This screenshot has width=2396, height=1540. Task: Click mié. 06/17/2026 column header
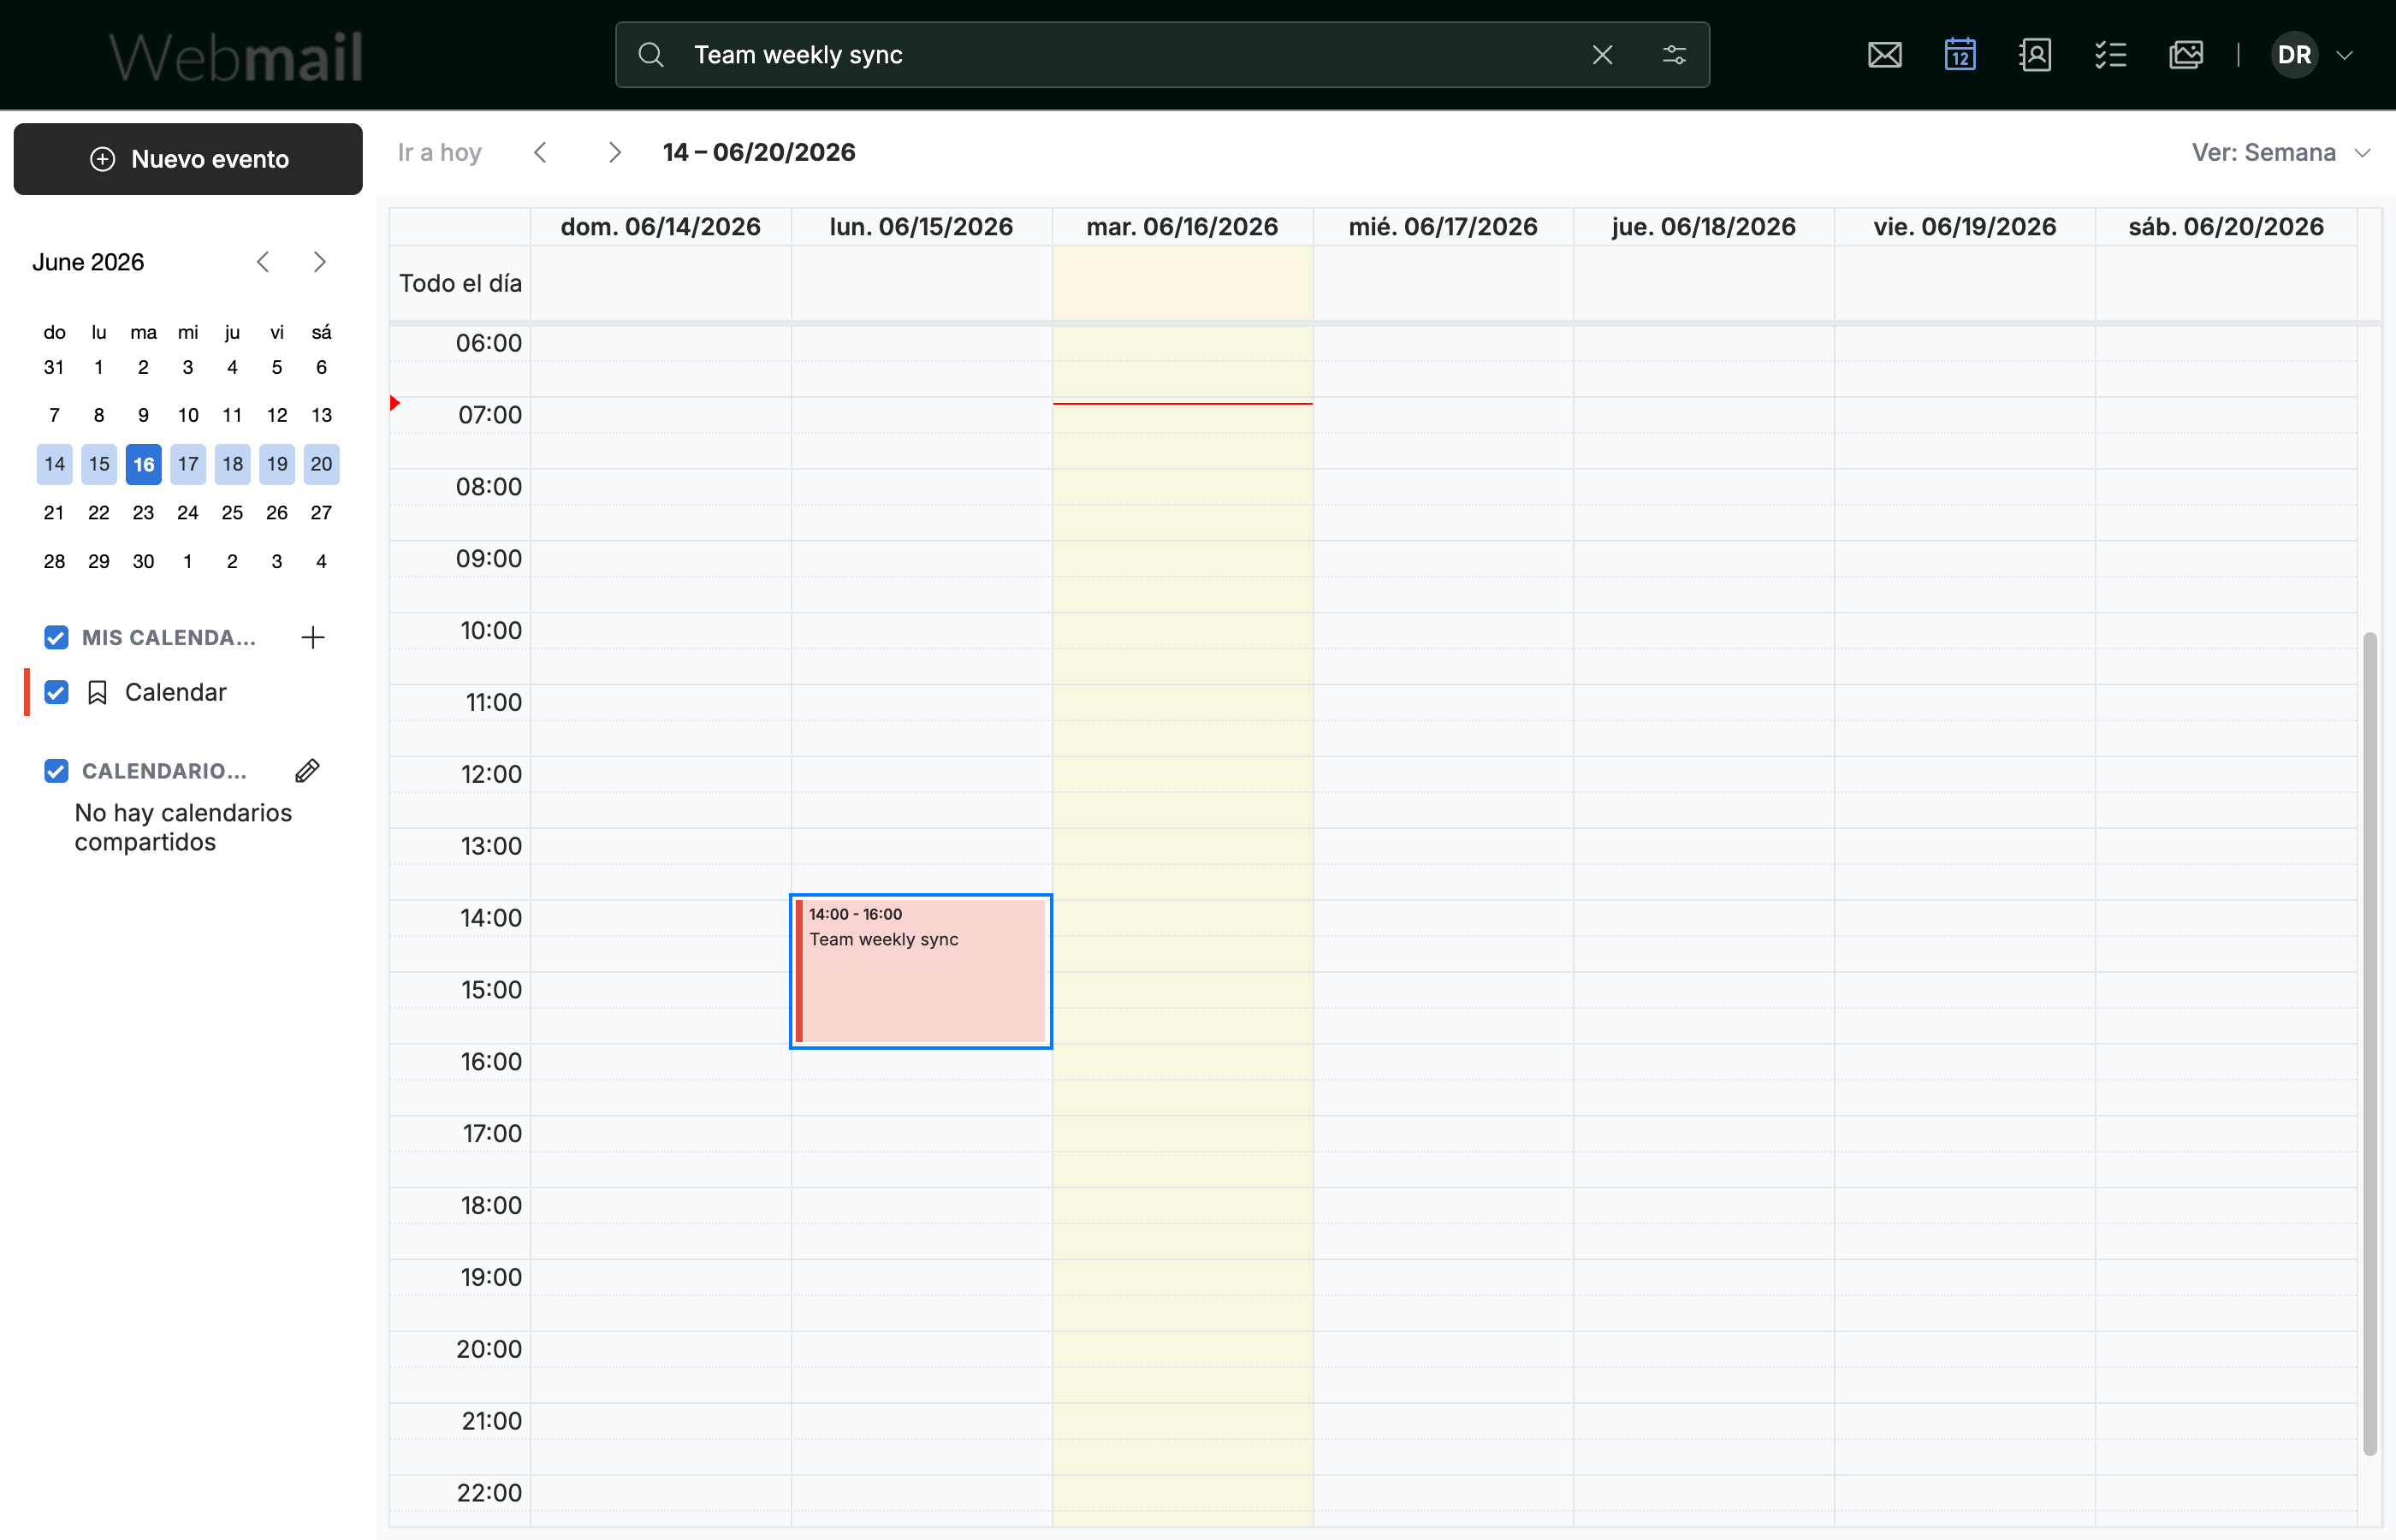click(x=1443, y=227)
